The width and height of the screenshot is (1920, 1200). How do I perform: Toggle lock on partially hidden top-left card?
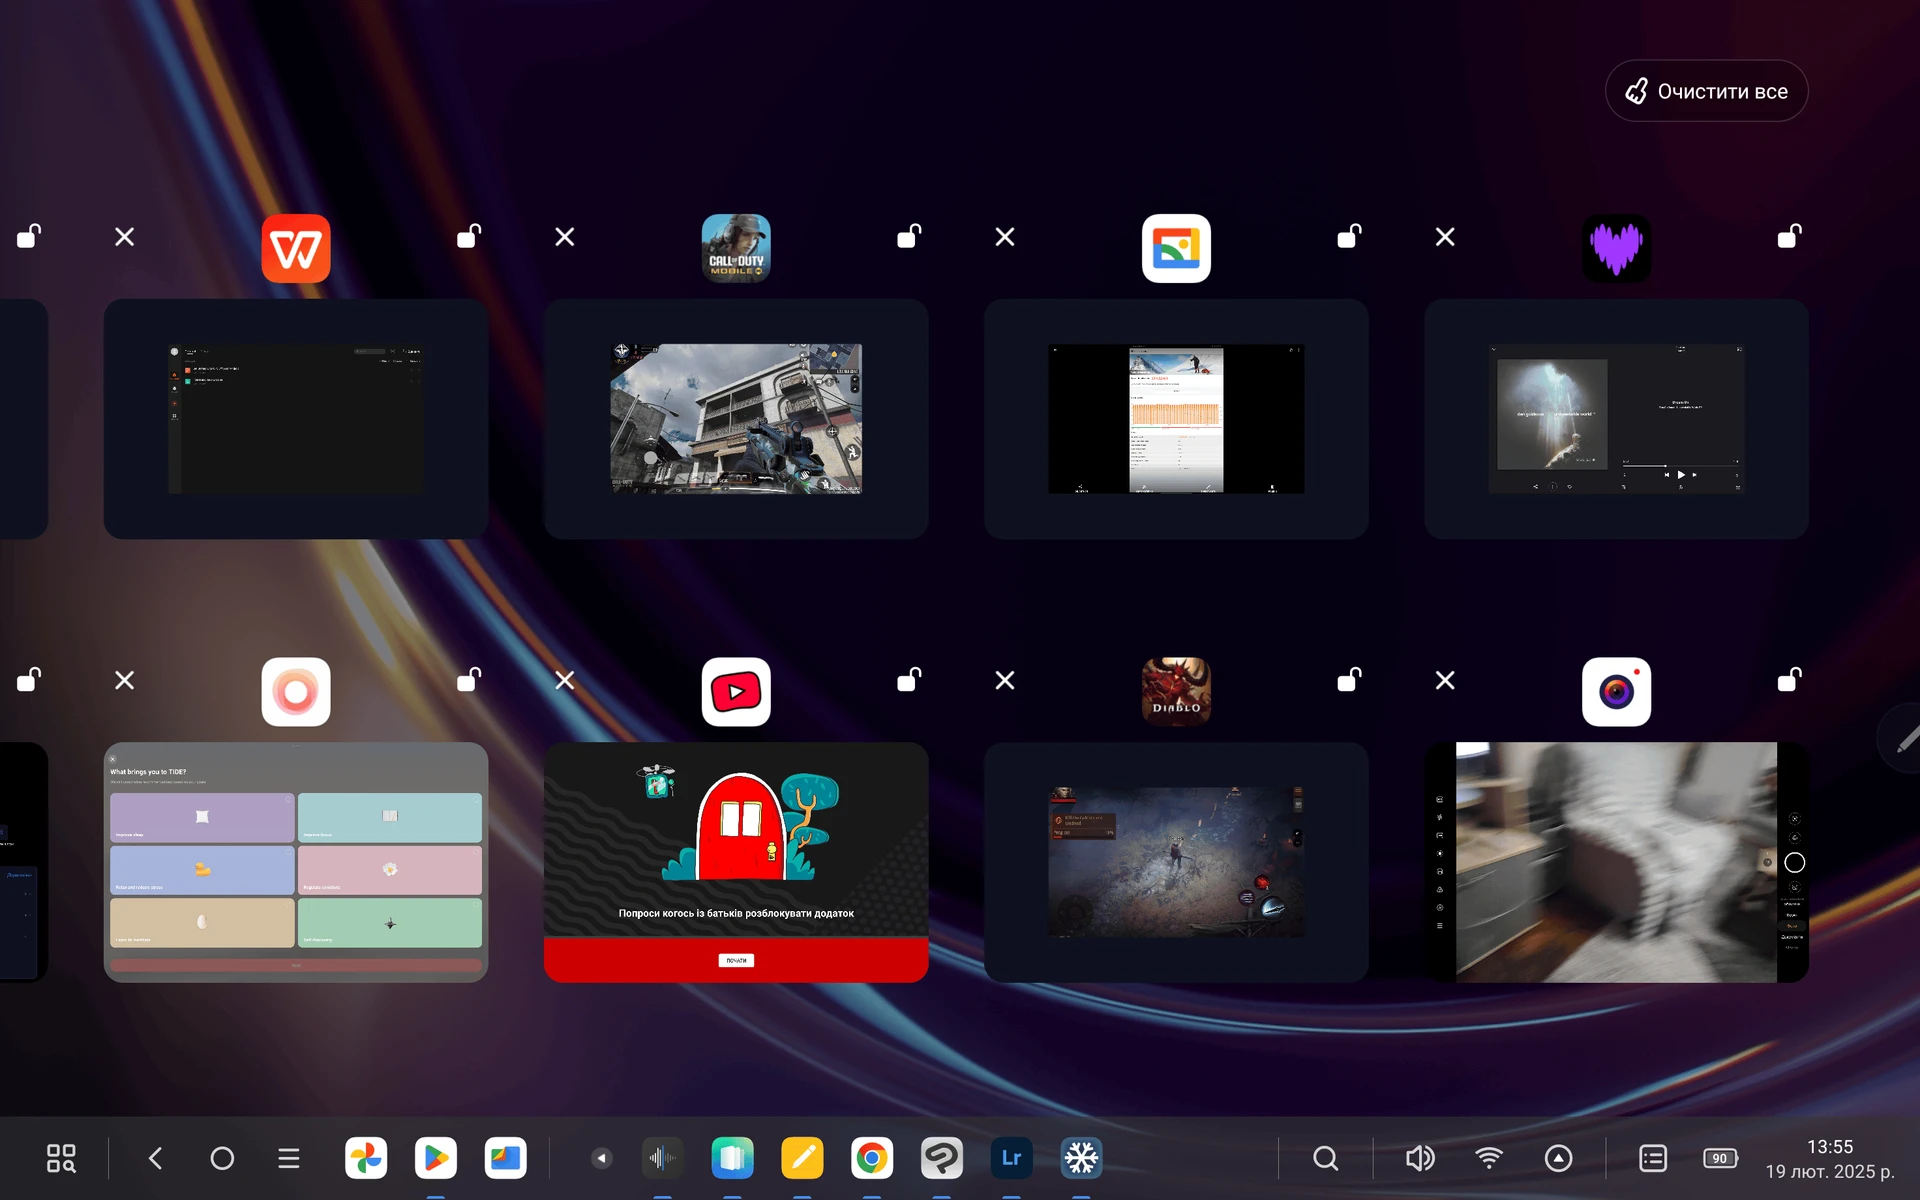(x=29, y=236)
